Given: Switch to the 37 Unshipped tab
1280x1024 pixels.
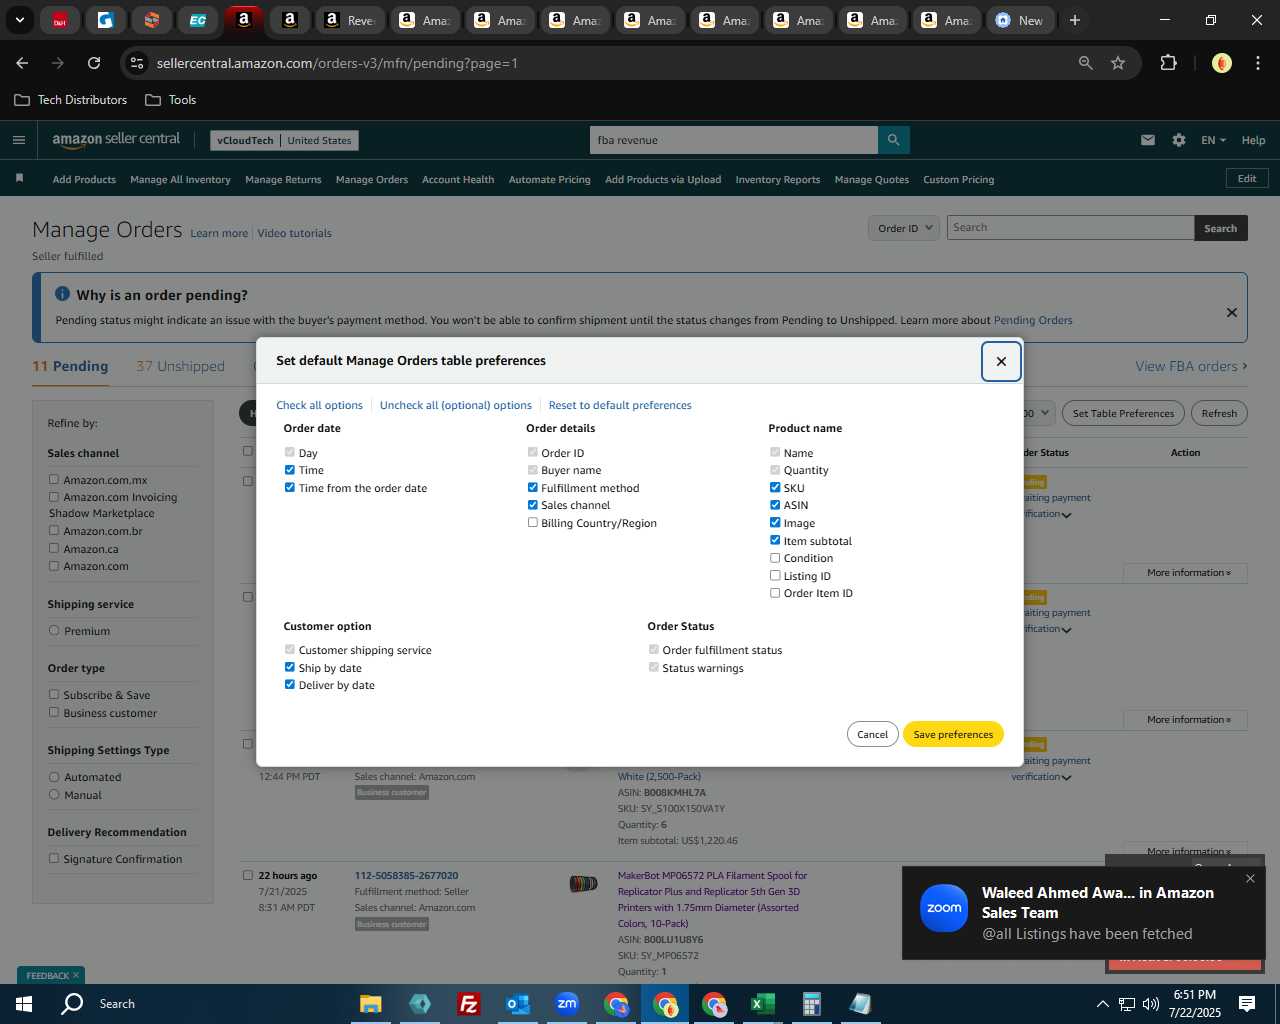Looking at the screenshot, I should point(180,366).
